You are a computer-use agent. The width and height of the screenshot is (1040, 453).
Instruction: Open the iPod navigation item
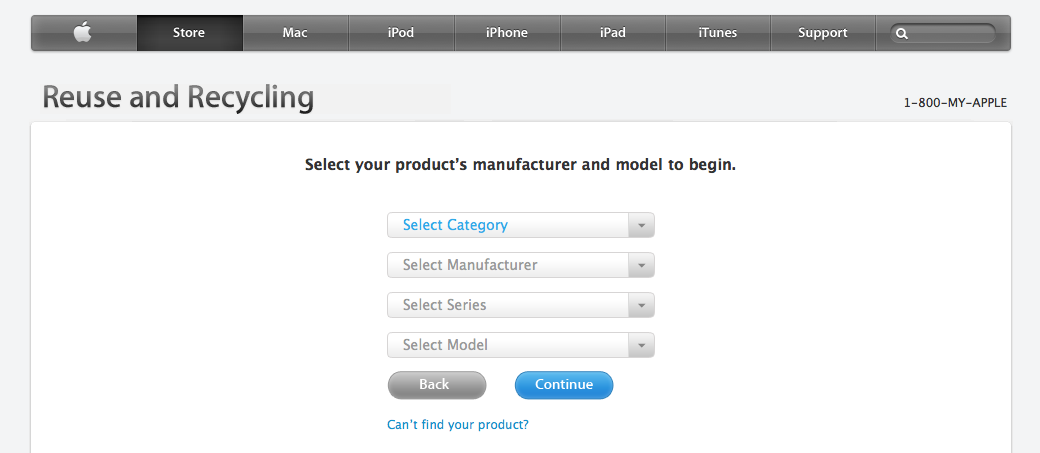pos(401,32)
